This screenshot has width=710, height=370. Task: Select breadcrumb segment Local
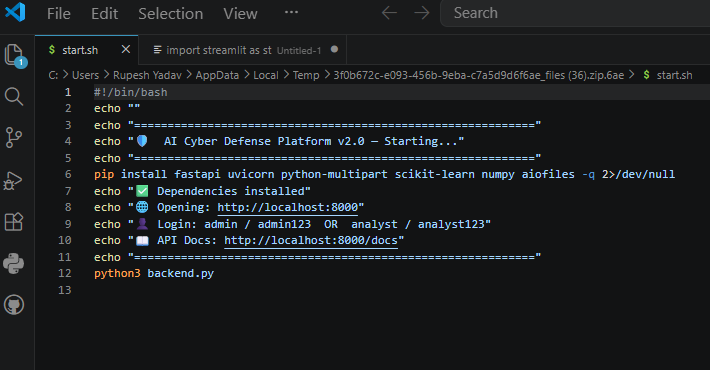click(266, 75)
